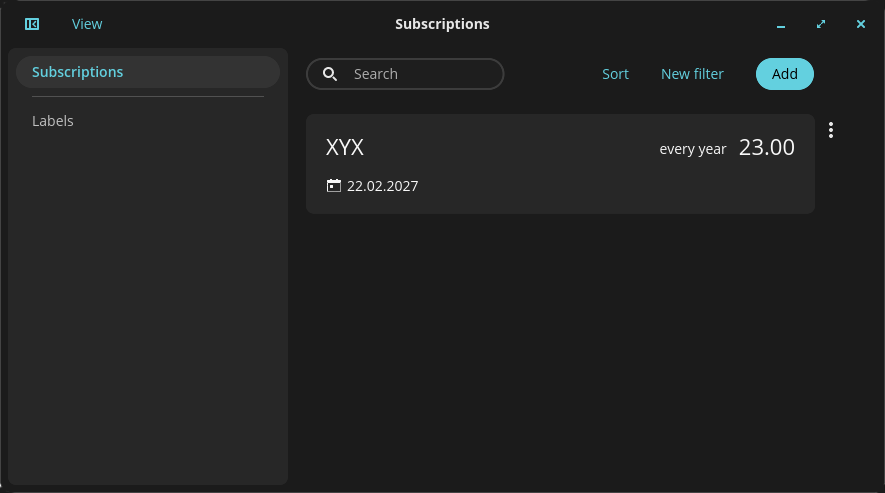Open the Sort options
Screen dimensions: 885x493
click(615, 74)
